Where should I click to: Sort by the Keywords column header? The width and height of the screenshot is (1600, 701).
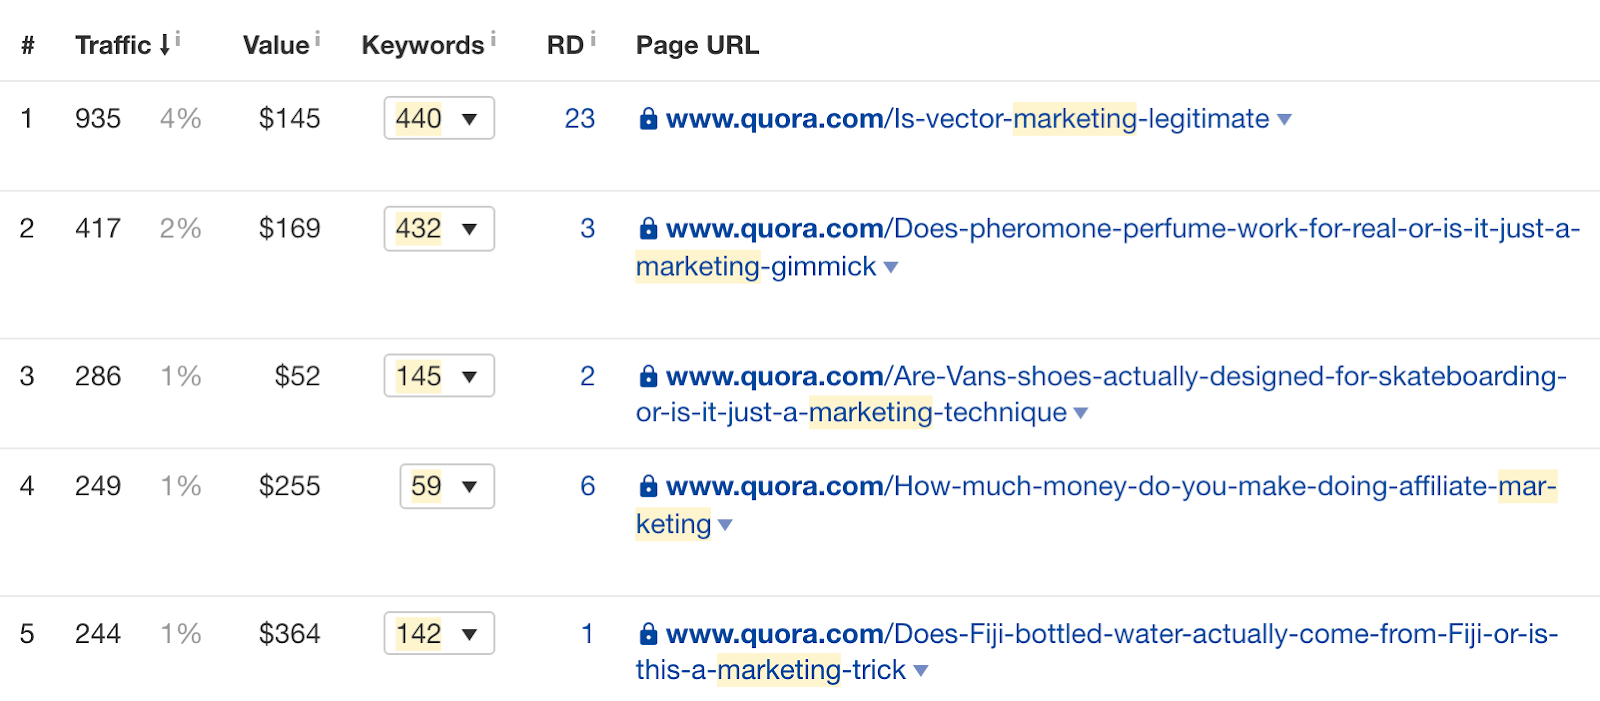[423, 45]
